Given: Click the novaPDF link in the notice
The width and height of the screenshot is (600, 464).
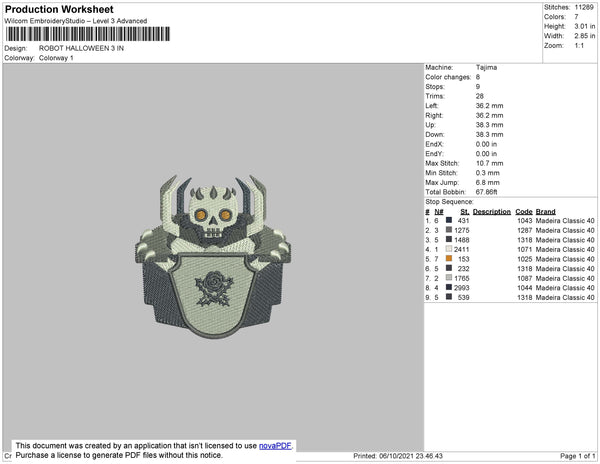Looking at the screenshot, I should click(276, 445).
